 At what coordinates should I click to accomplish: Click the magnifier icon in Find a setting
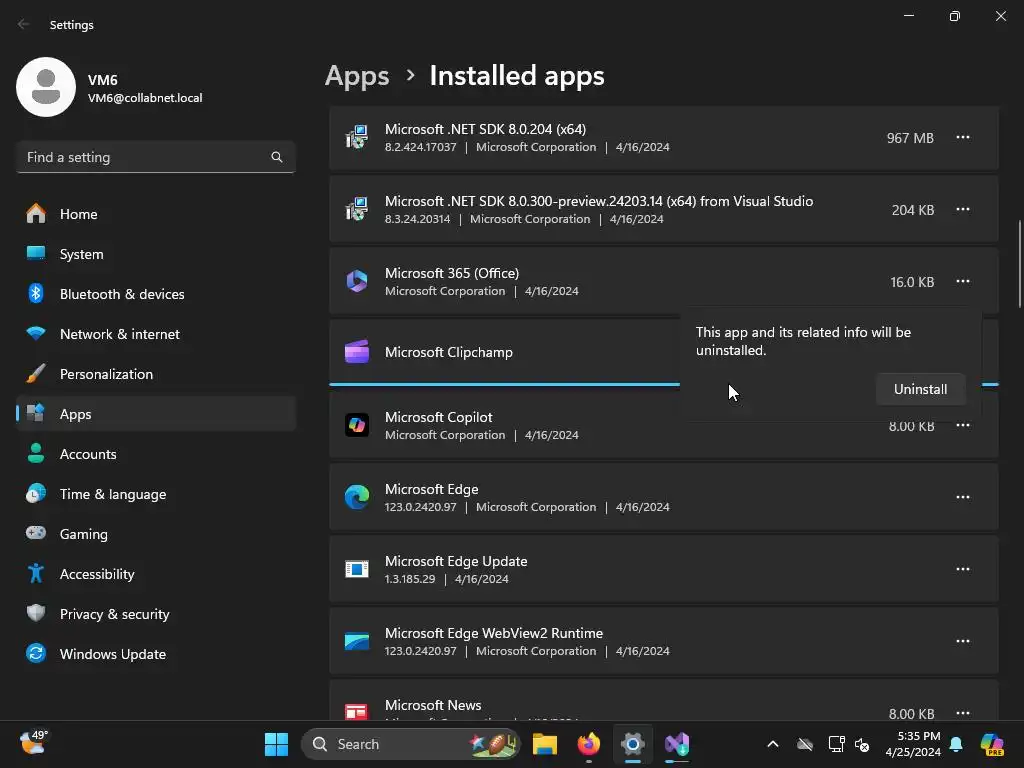click(x=277, y=157)
